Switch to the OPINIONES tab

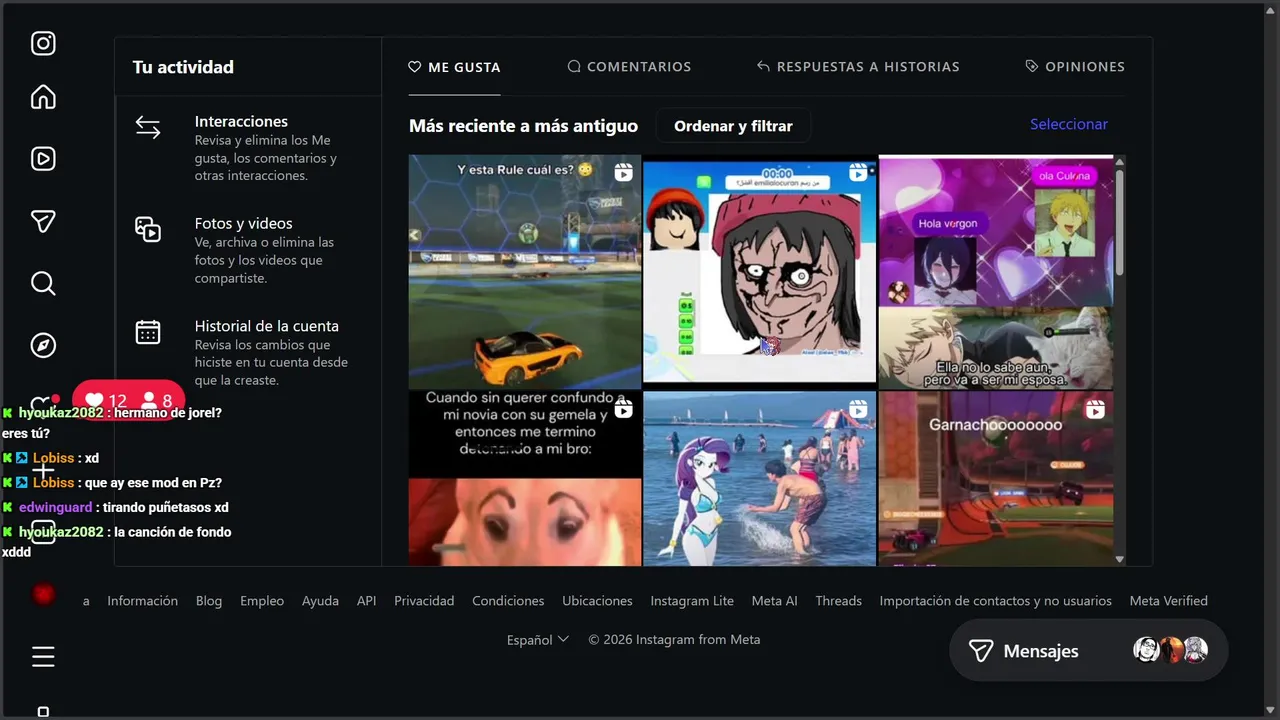coord(1075,67)
